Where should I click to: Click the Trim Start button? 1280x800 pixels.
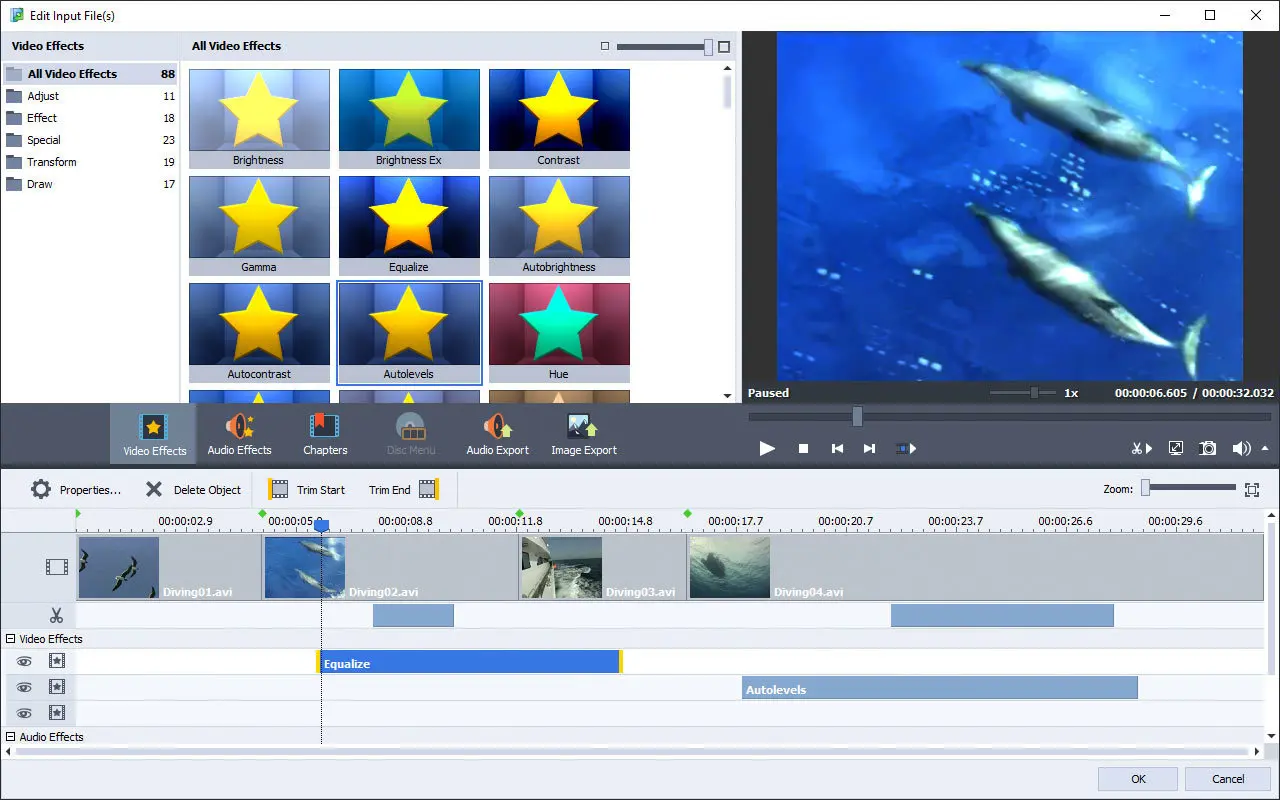click(307, 490)
